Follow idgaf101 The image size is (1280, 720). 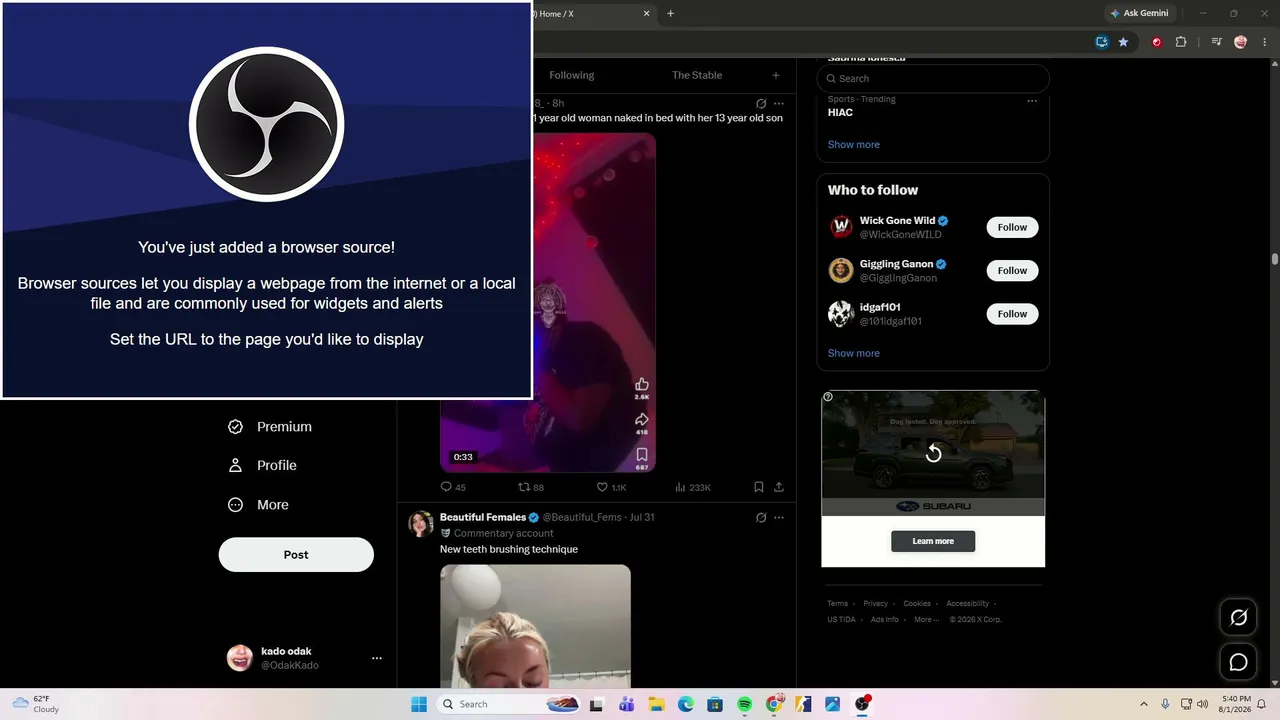[x=1012, y=314]
